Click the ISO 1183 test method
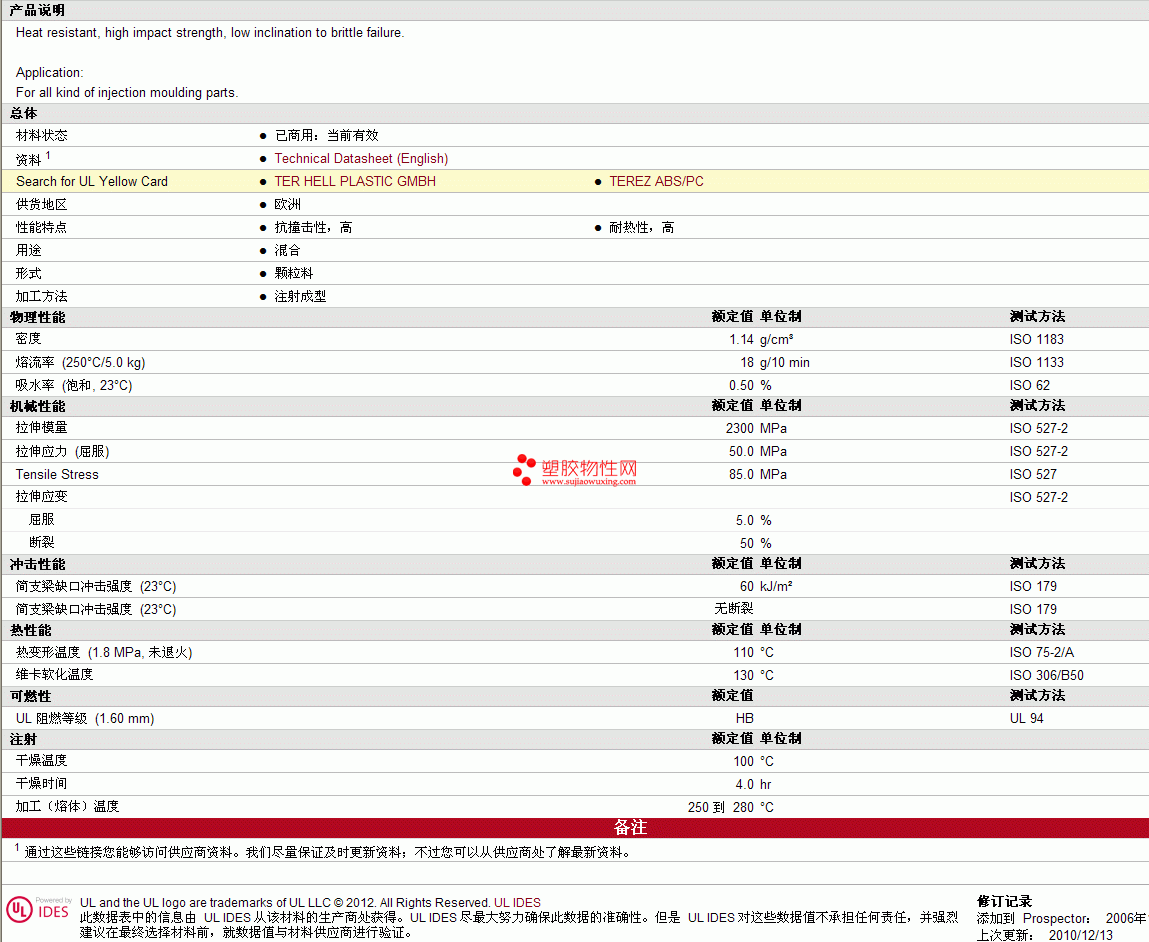This screenshot has width=1149, height=942. pos(1036,339)
